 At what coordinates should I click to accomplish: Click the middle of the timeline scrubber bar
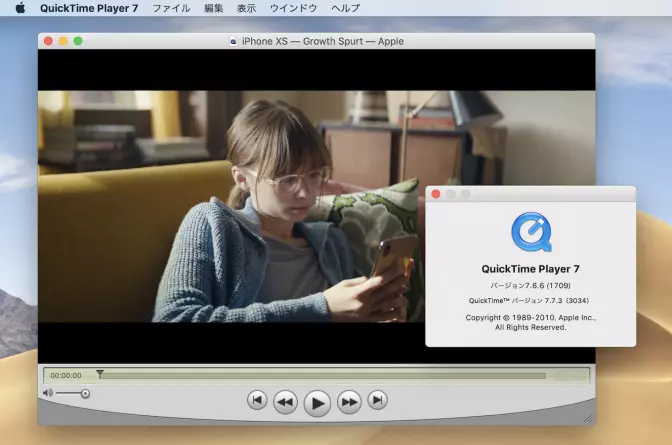322,376
